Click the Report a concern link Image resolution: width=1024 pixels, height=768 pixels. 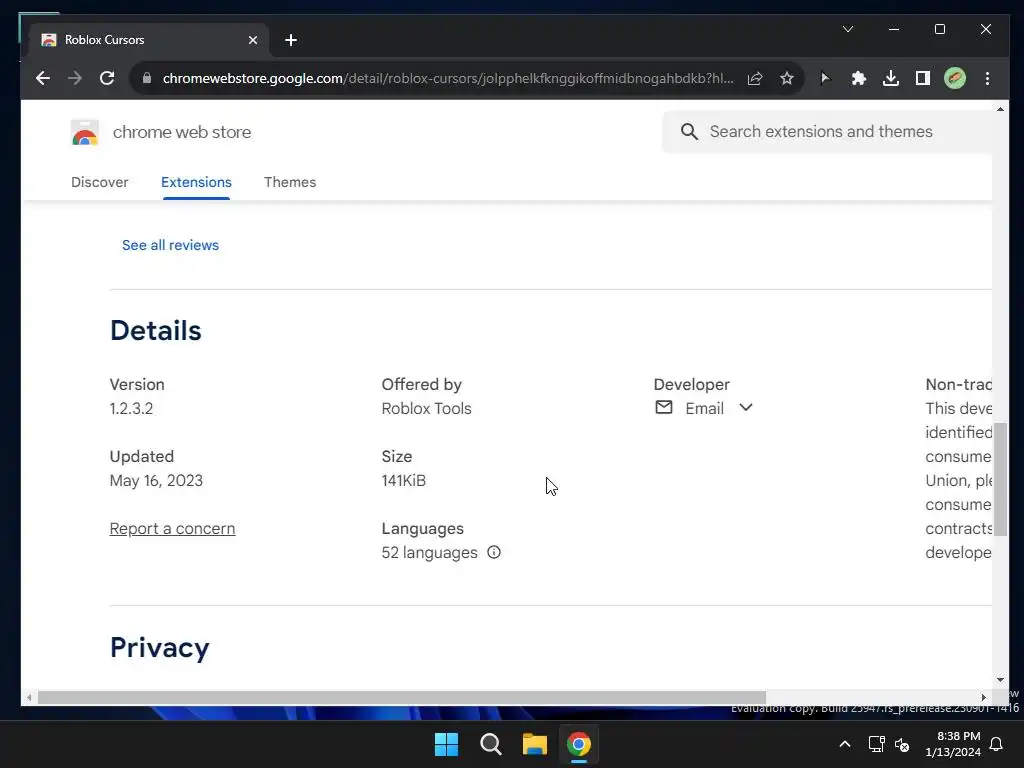(x=172, y=528)
